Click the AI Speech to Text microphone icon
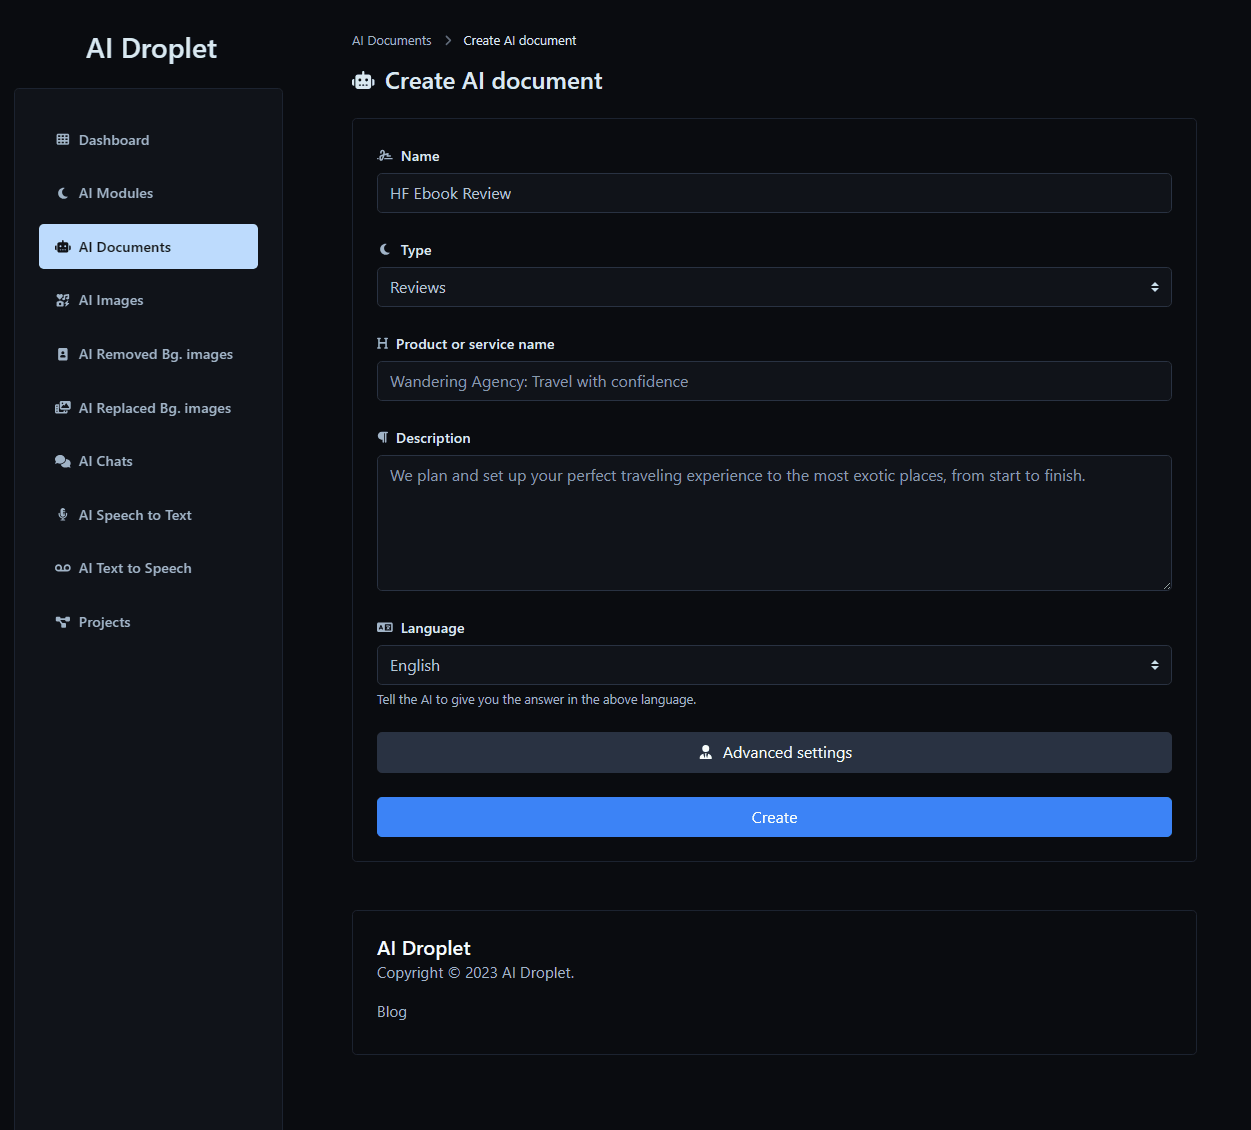This screenshot has height=1130, width=1251. [x=63, y=515]
